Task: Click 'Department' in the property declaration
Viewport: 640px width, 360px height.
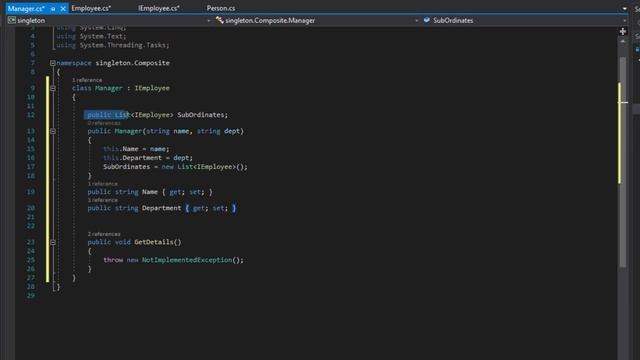Action: pyautogui.click(x=162, y=208)
